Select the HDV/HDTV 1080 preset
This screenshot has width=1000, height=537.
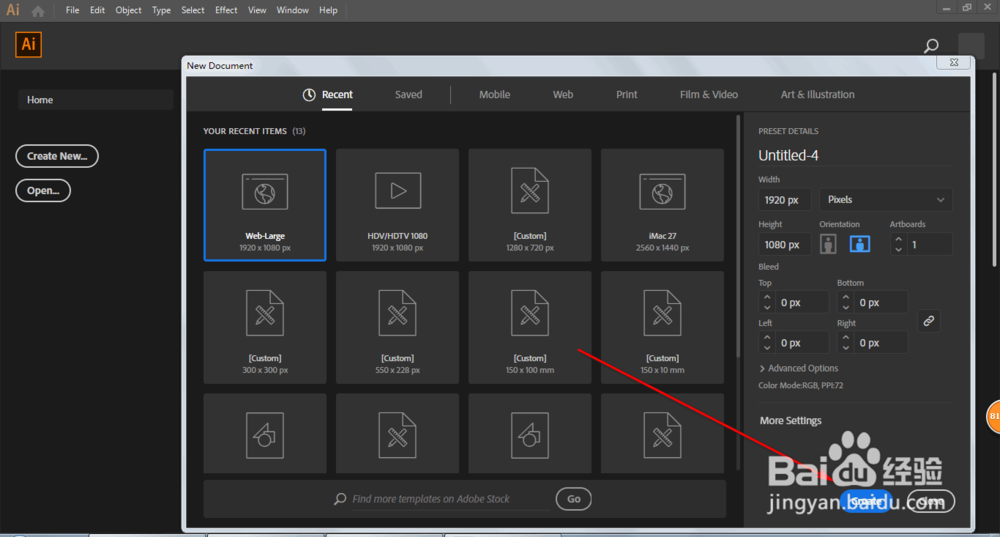tap(397, 205)
